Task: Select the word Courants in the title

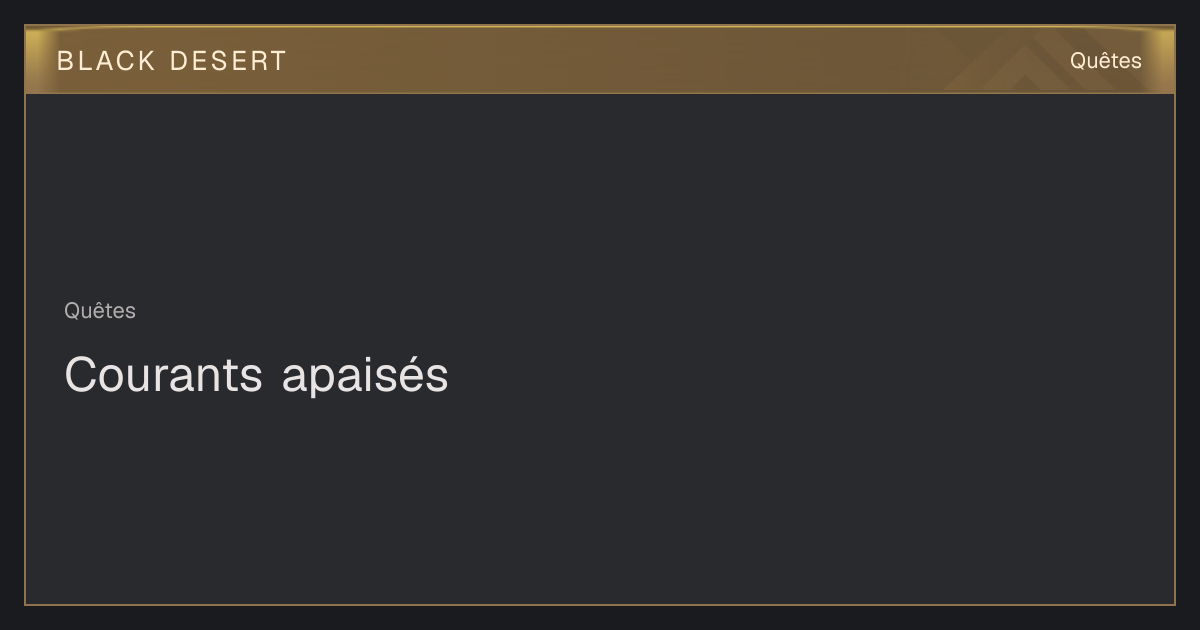Action: coord(163,375)
